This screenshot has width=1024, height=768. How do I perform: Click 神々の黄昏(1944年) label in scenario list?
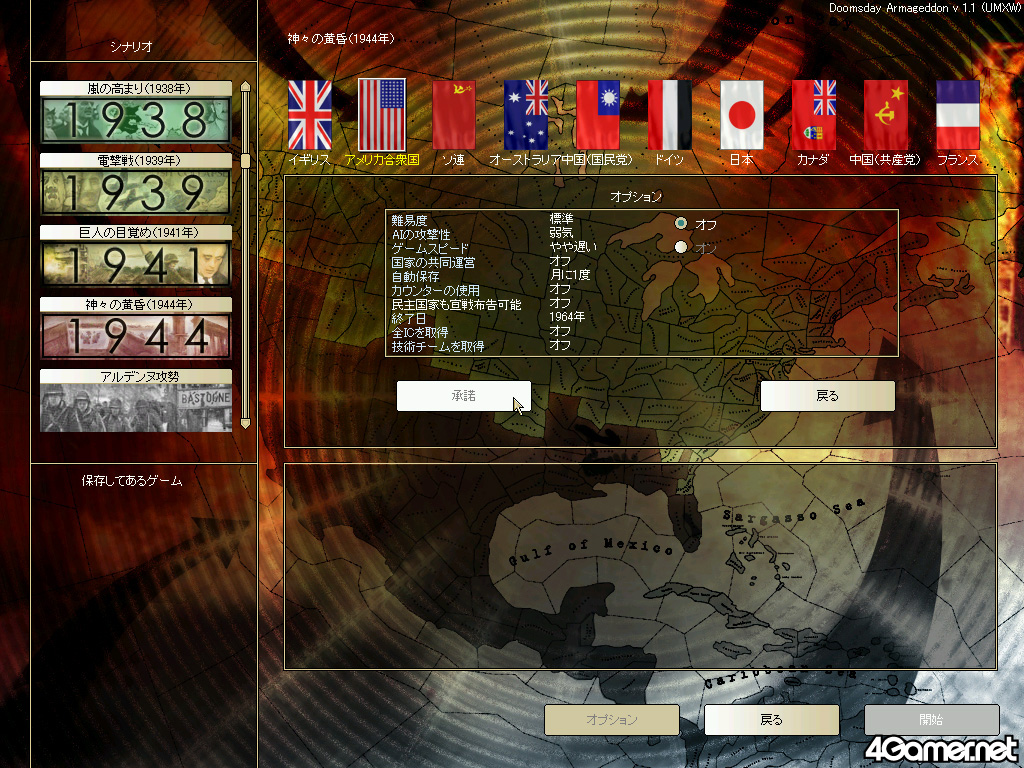point(136,304)
